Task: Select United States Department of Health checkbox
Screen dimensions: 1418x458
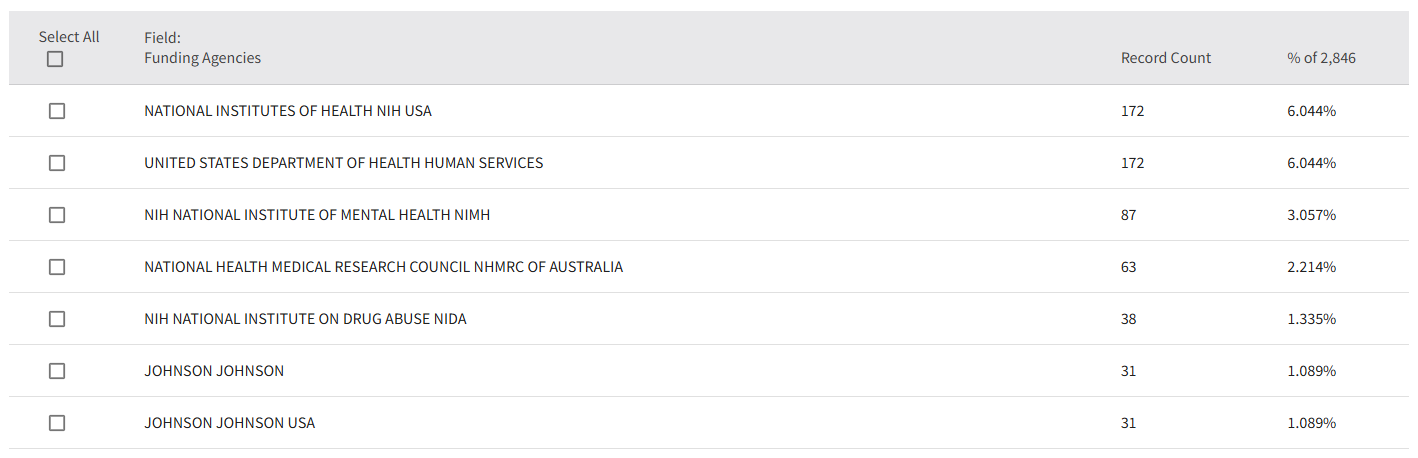Action: pyautogui.click(x=57, y=163)
